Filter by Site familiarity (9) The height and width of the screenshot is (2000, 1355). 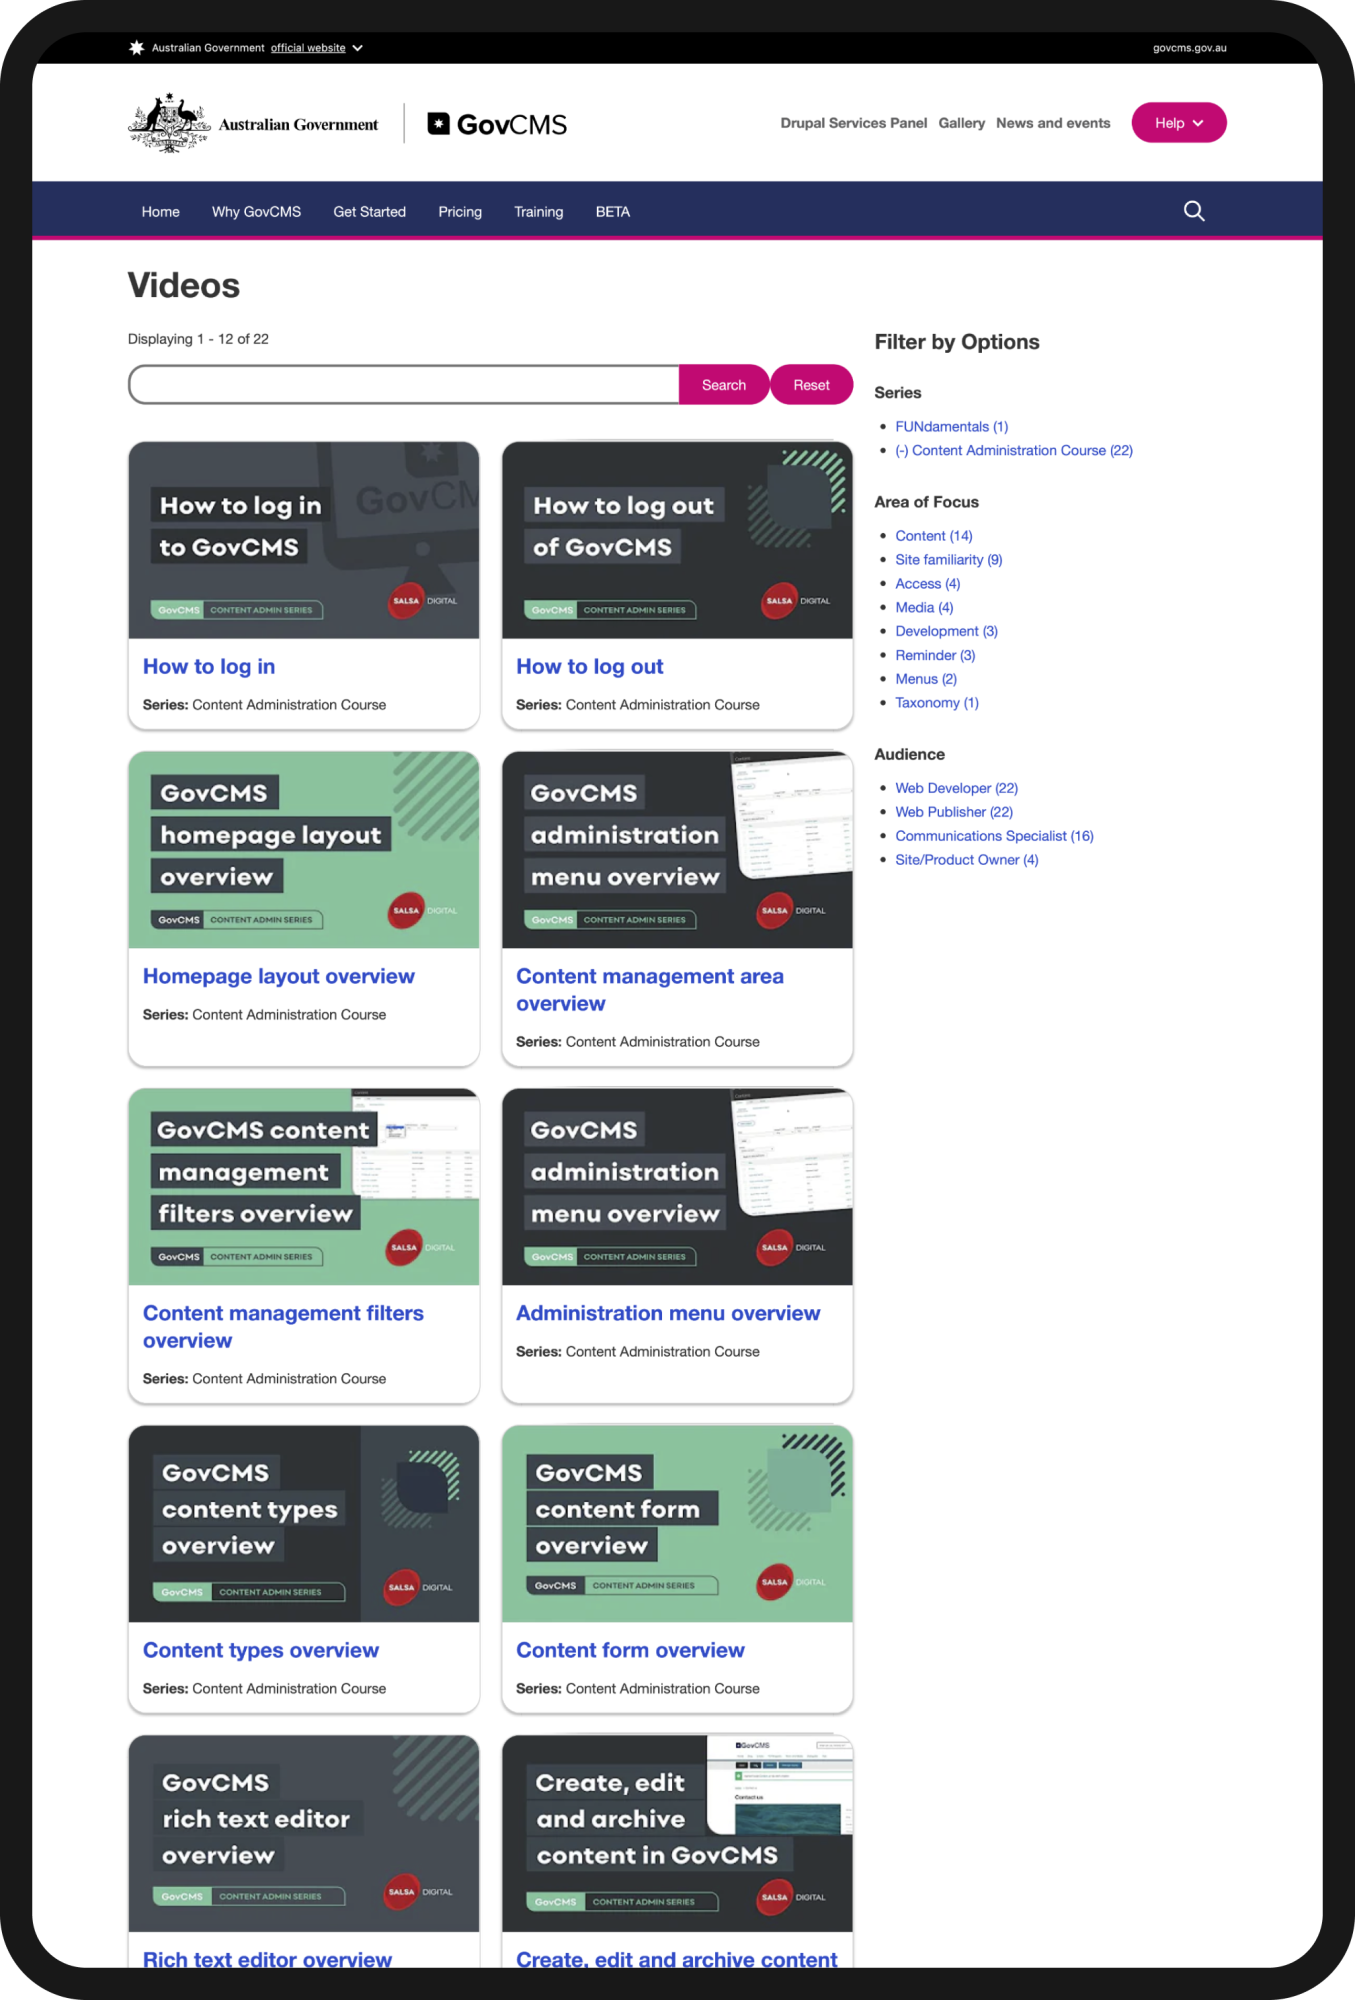click(949, 560)
